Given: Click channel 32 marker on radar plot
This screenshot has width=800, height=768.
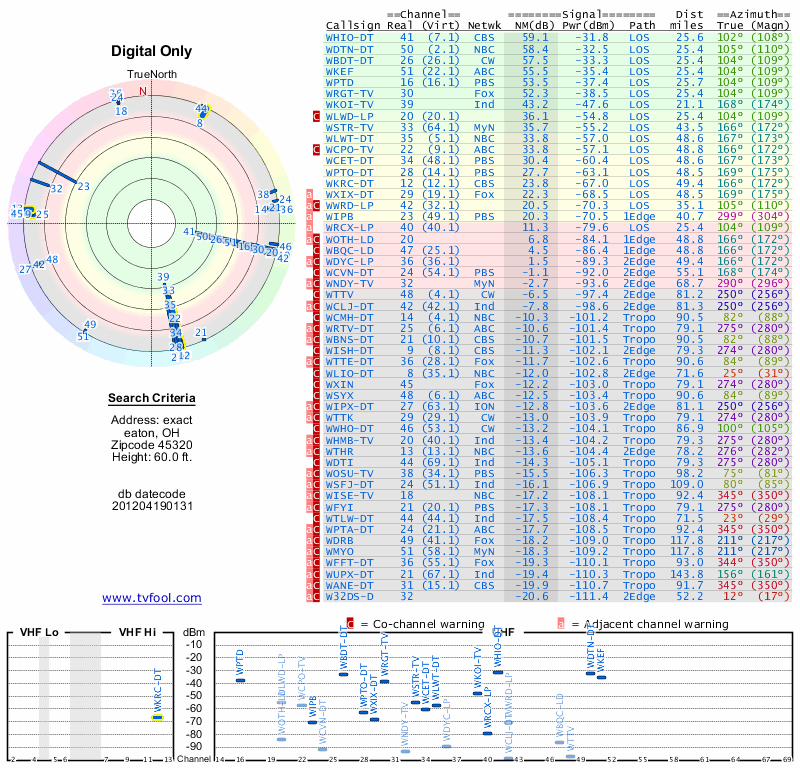Looking at the screenshot, I should click(56, 189).
